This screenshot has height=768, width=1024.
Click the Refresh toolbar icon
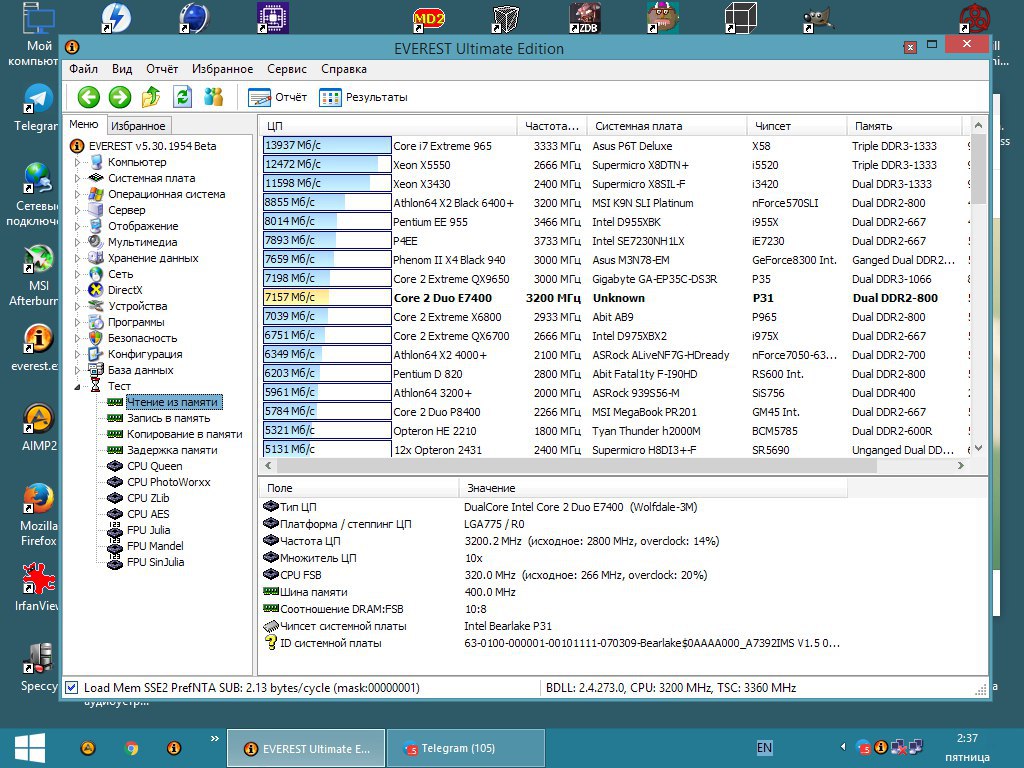point(182,97)
